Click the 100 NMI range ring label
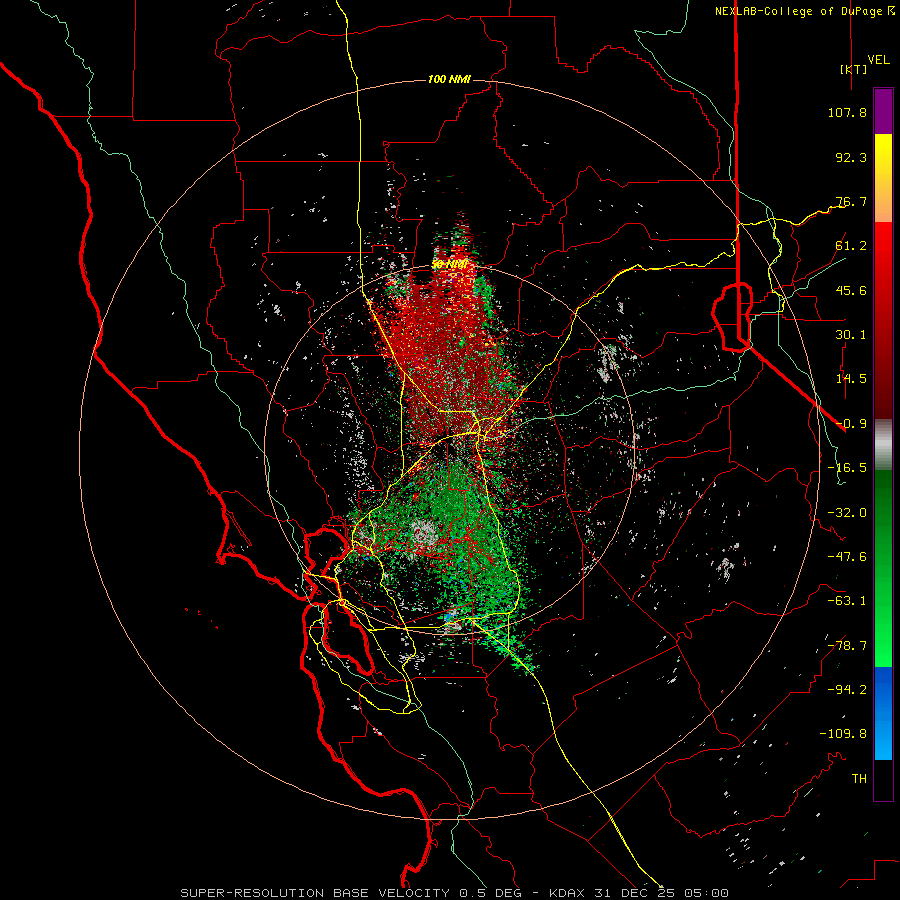The image size is (900, 900). pos(449,79)
